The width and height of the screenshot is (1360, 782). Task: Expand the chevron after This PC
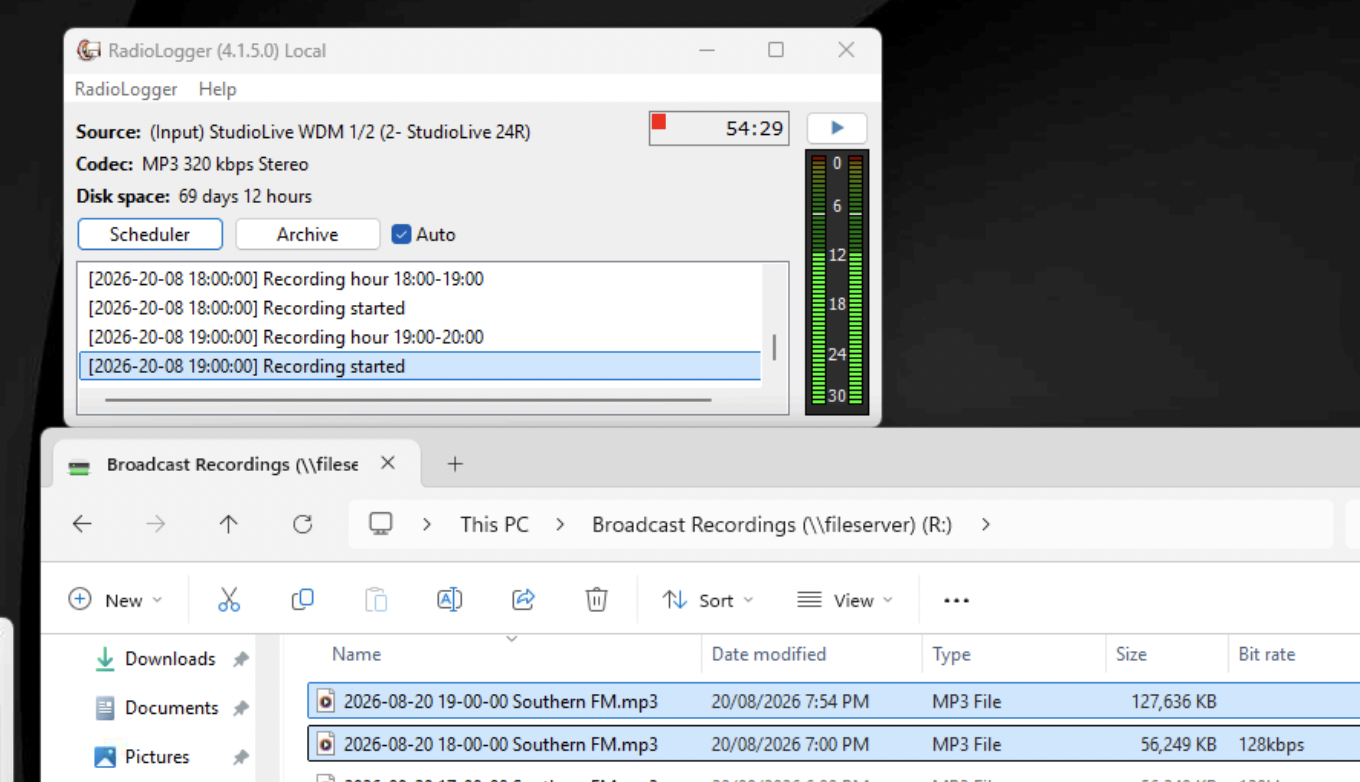[560, 524]
